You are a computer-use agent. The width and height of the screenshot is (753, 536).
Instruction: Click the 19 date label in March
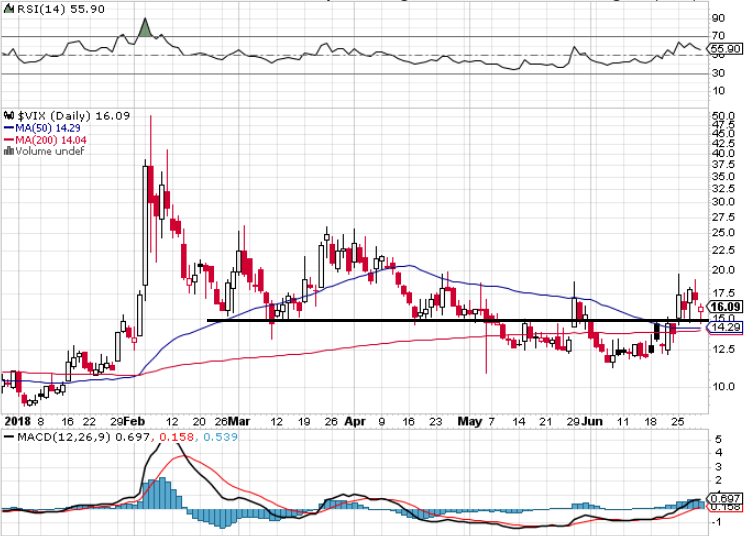tap(304, 422)
